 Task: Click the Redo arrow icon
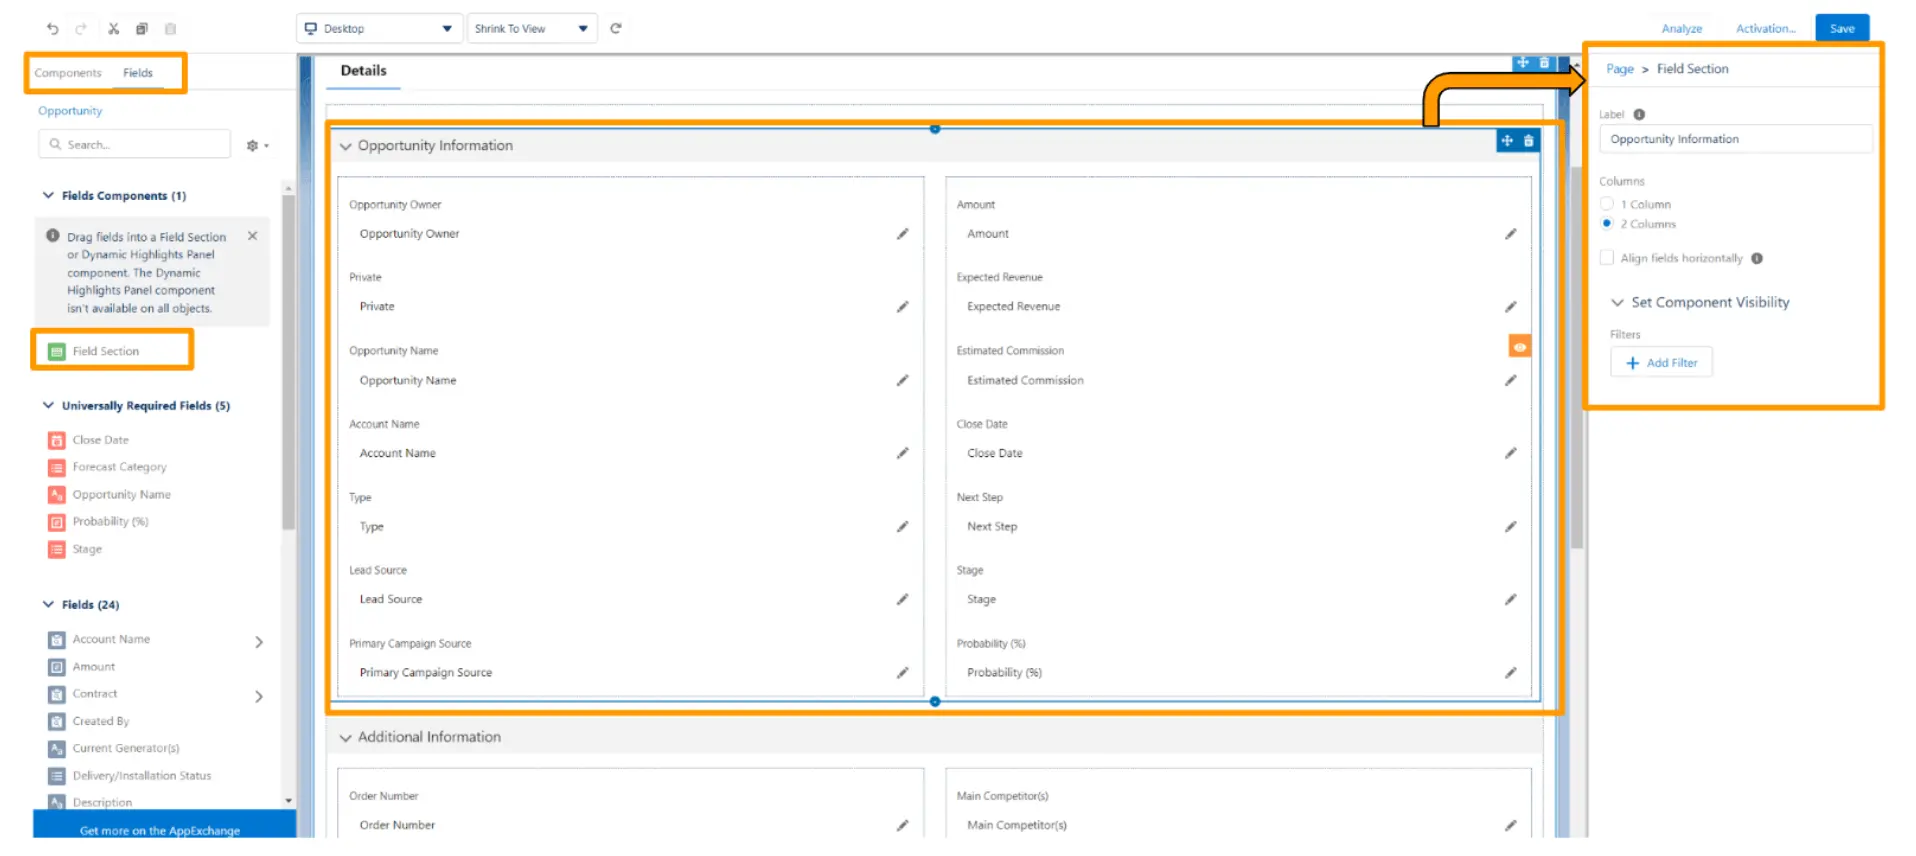[81, 29]
